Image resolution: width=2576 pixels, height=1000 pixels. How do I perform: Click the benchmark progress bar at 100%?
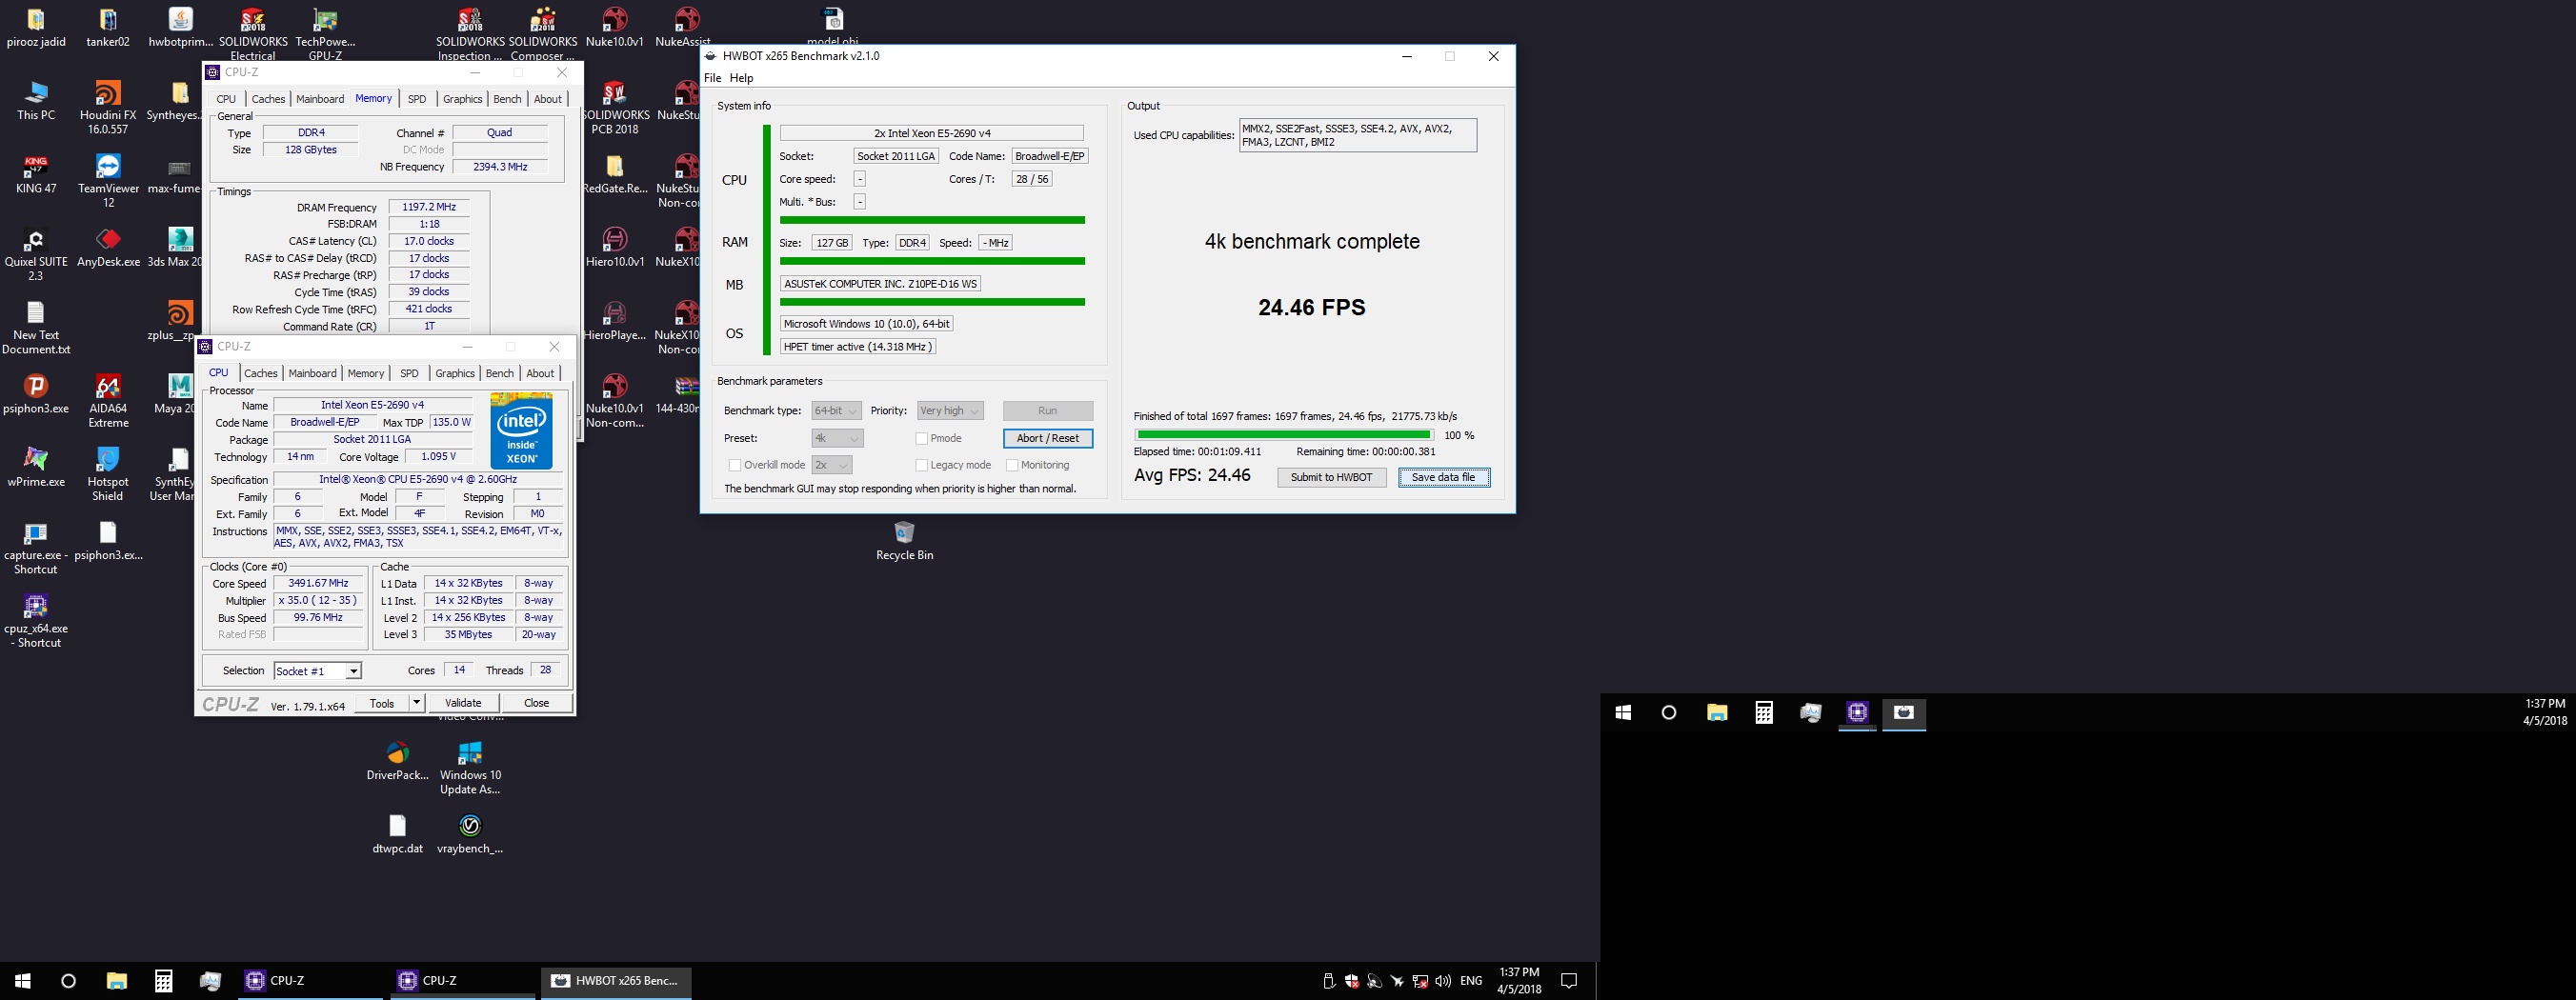point(1284,435)
